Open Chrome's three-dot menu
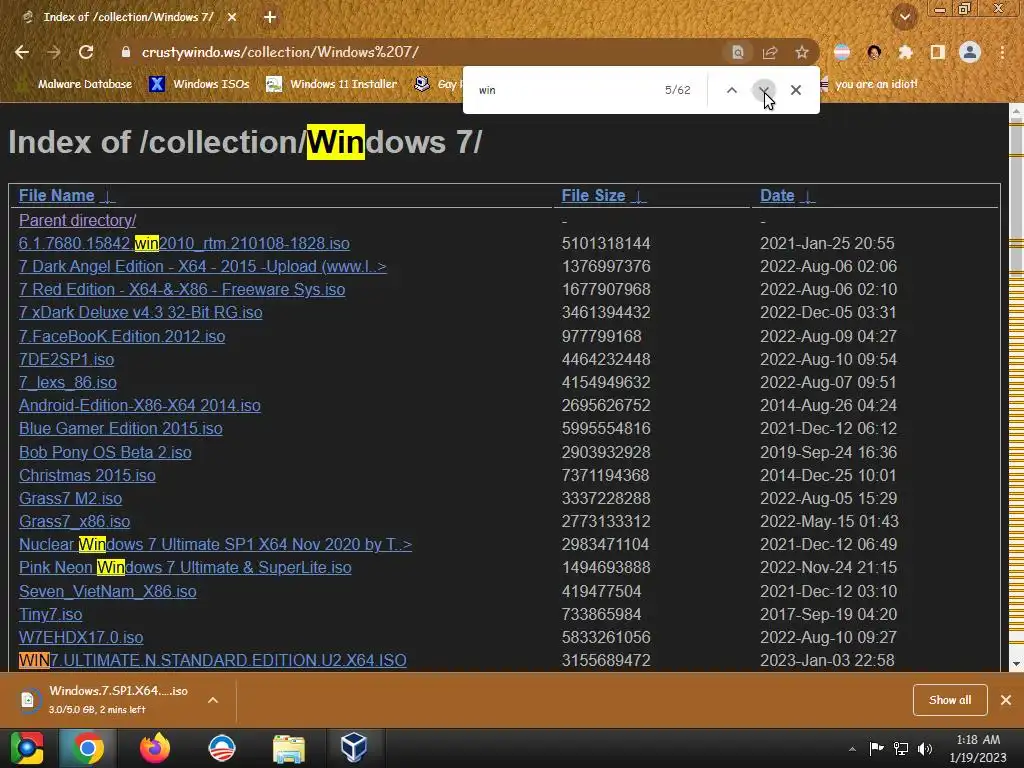Viewport: 1024px width, 768px height. 1002,52
